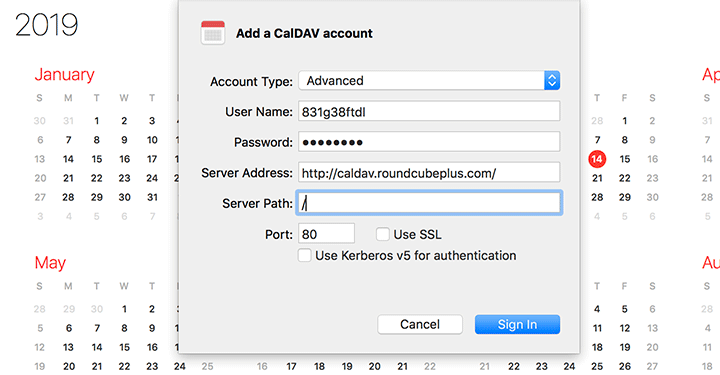Click May 20 in the calendar
Viewport: 720px width, 375px height.
coord(69,366)
